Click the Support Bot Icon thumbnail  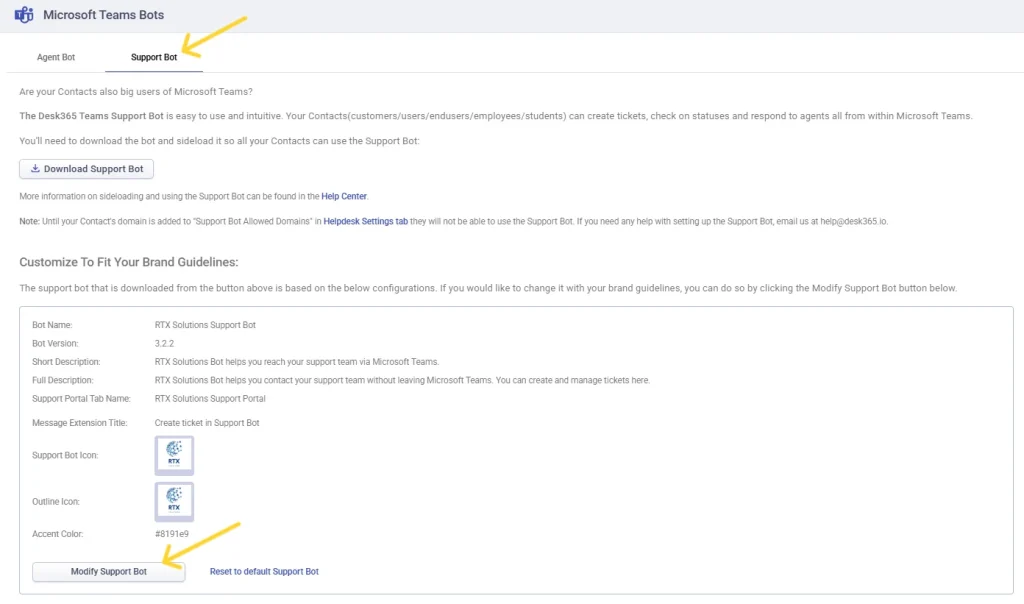point(174,455)
